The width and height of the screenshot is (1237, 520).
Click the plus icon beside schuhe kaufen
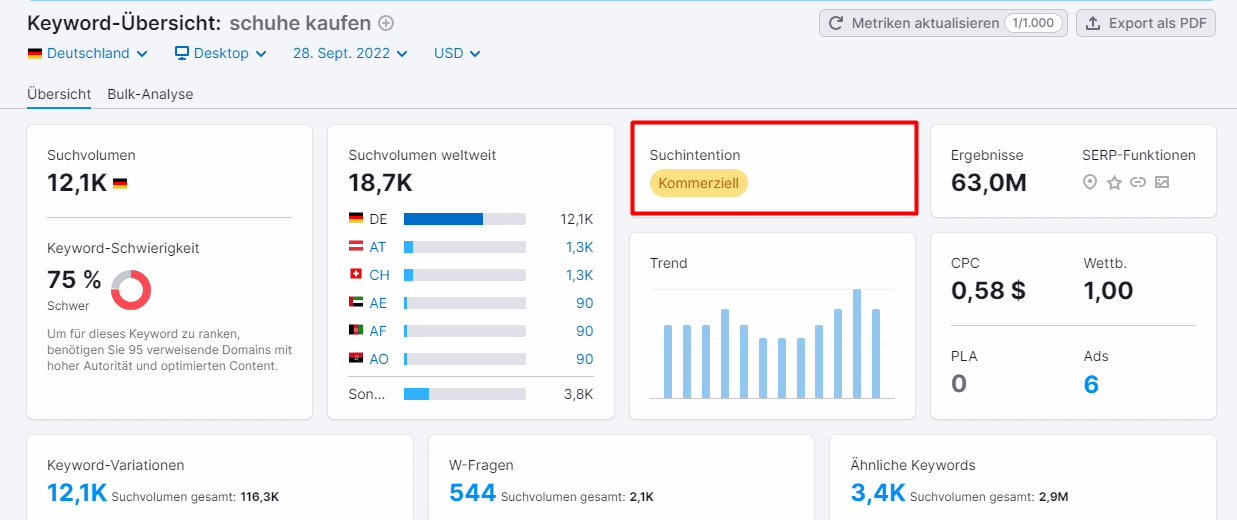(386, 23)
